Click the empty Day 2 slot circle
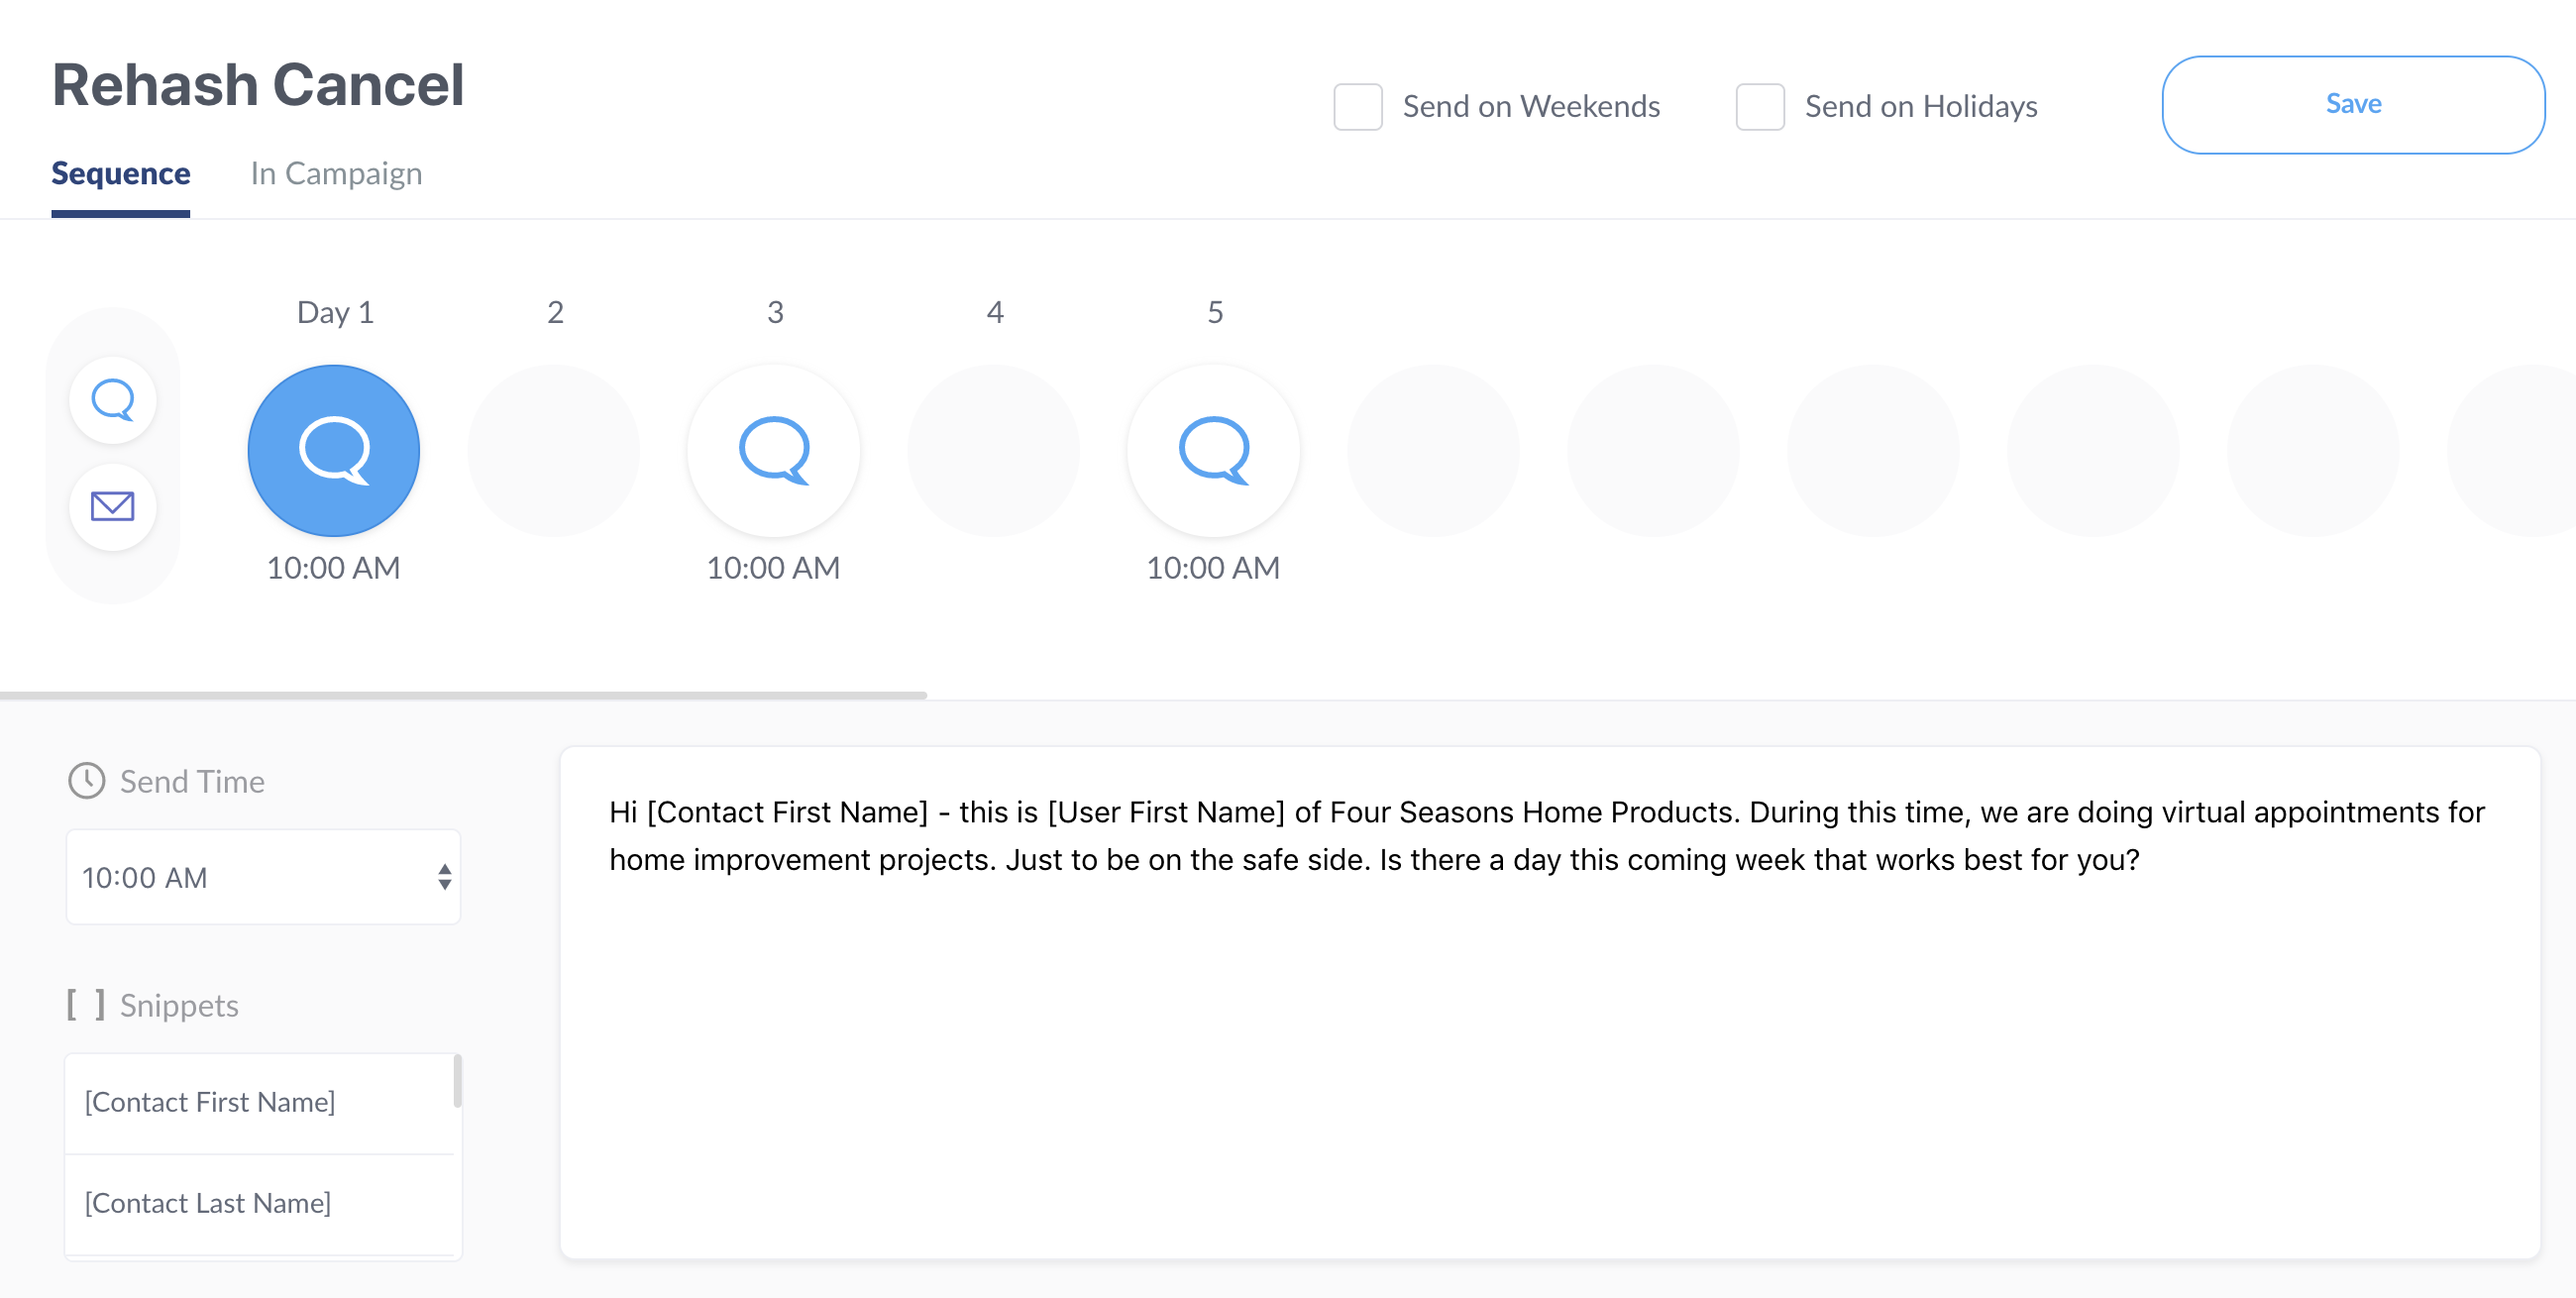Image resolution: width=2576 pixels, height=1298 pixels. (553, 450)
